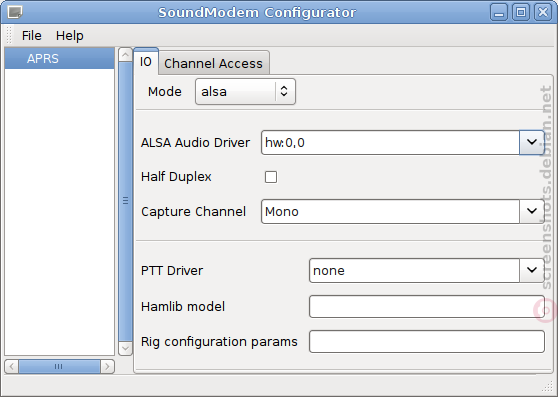The image size is (558, 397).
Task: Click the PTT Driver none field
Action: click(x=414, y=270)
